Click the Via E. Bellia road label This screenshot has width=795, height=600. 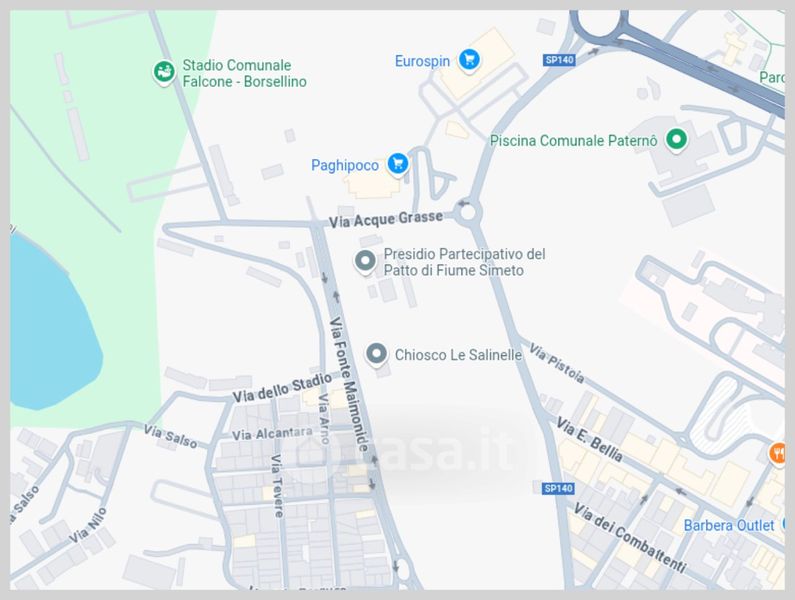coord(590,439)
